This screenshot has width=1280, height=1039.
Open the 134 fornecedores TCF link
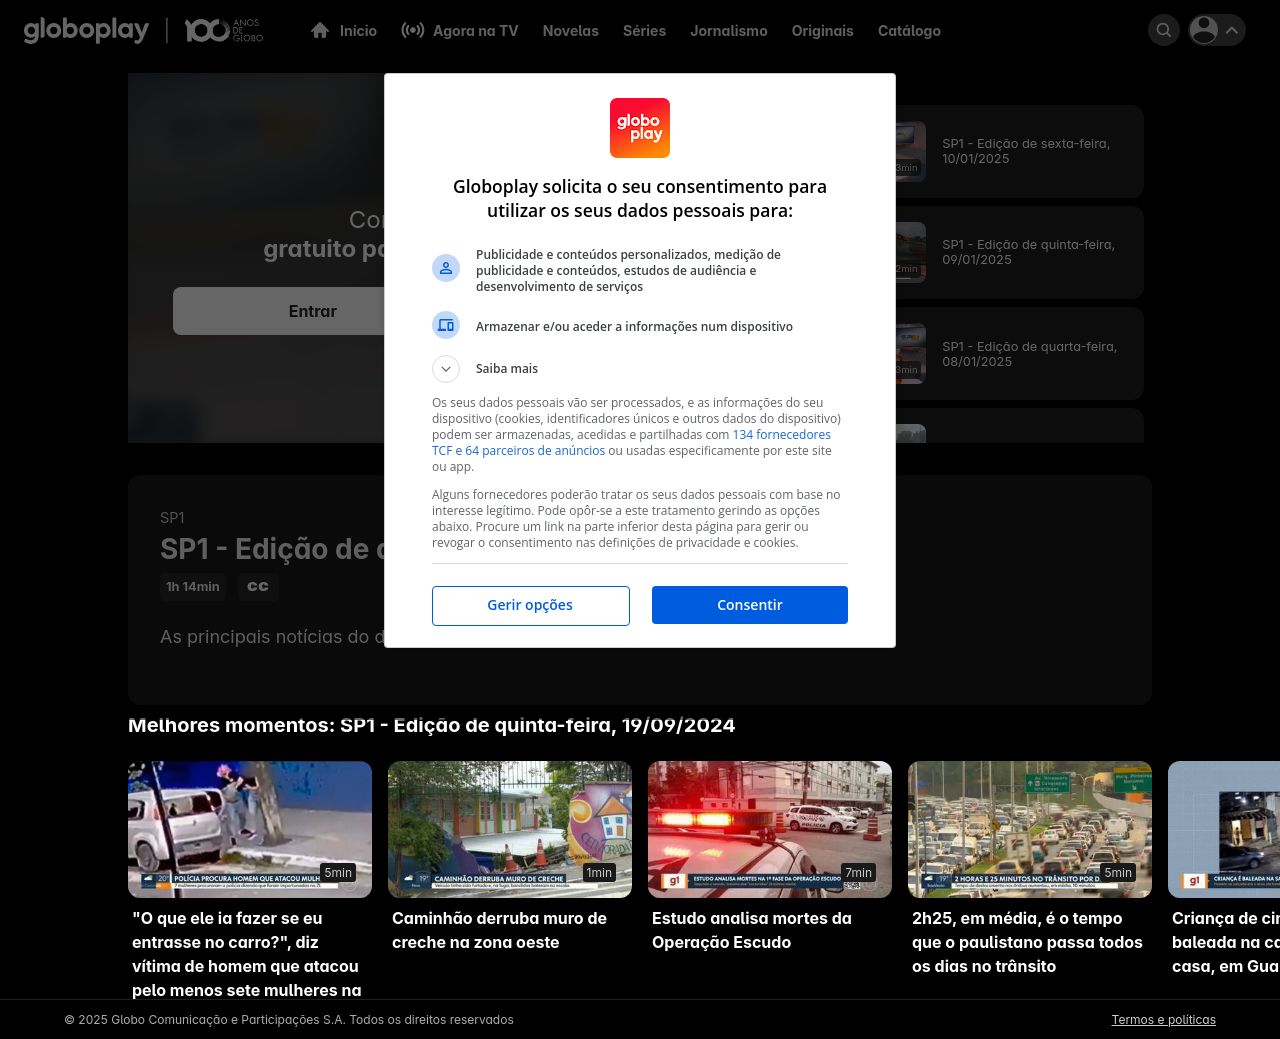click(x=781, y=435)
